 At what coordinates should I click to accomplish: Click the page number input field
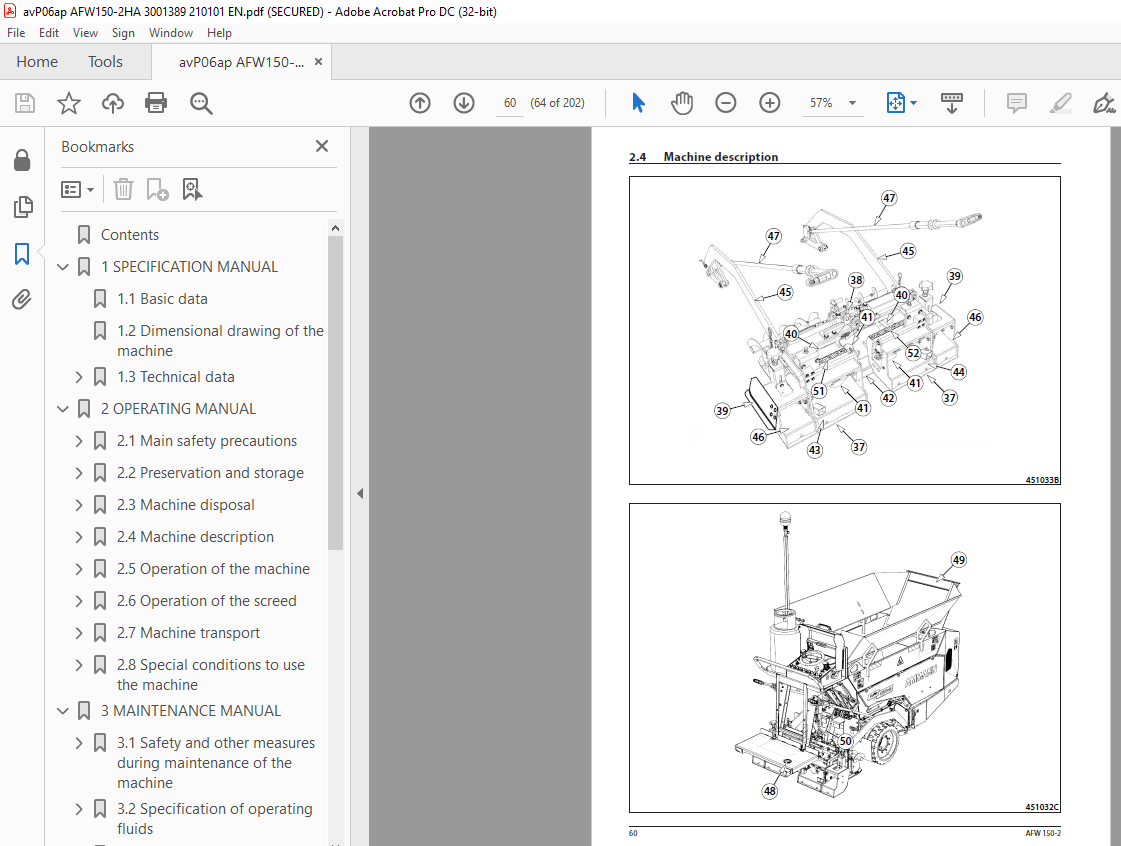click(x=510, y=103)
